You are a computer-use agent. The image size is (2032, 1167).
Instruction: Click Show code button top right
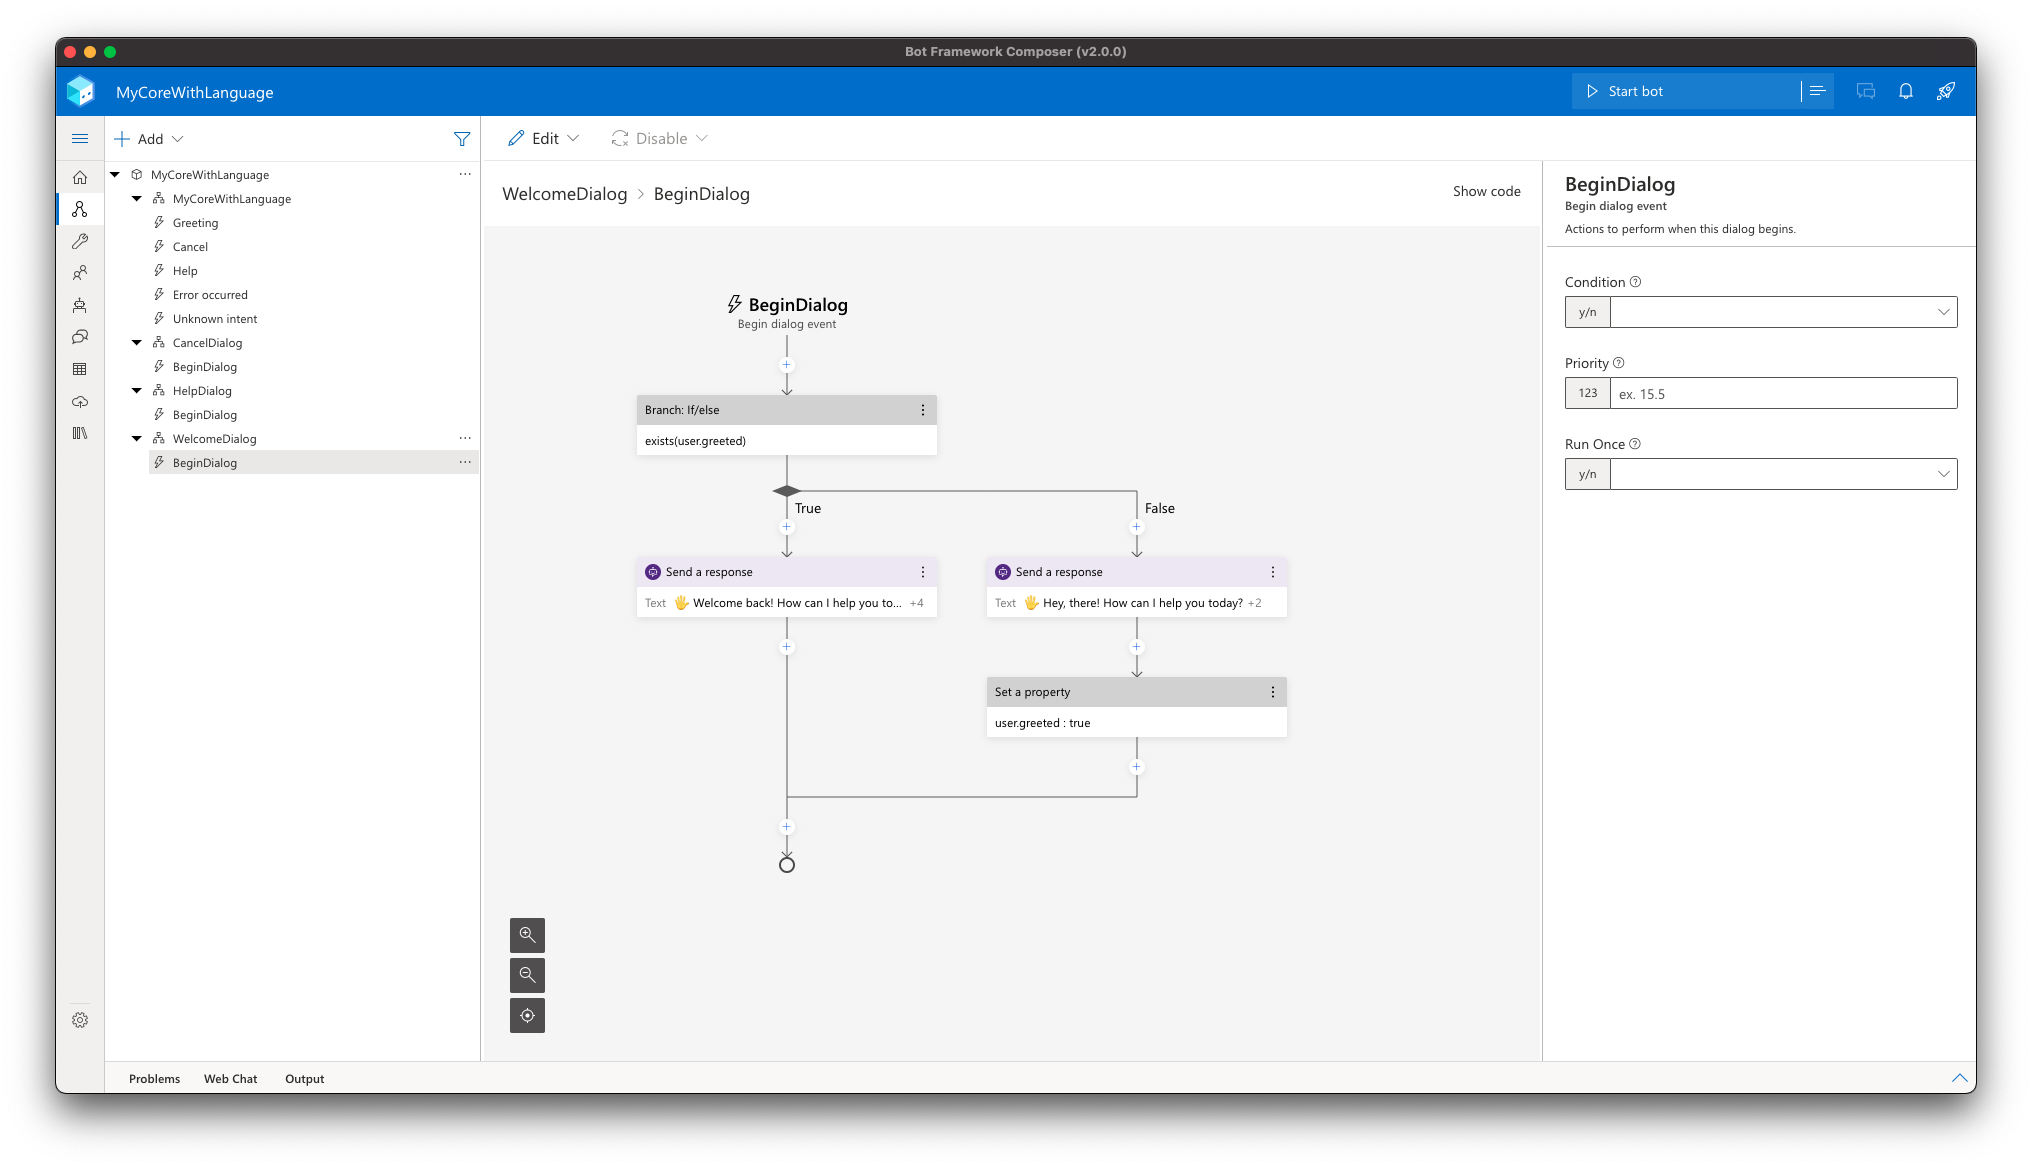(x=1486, y=193)
